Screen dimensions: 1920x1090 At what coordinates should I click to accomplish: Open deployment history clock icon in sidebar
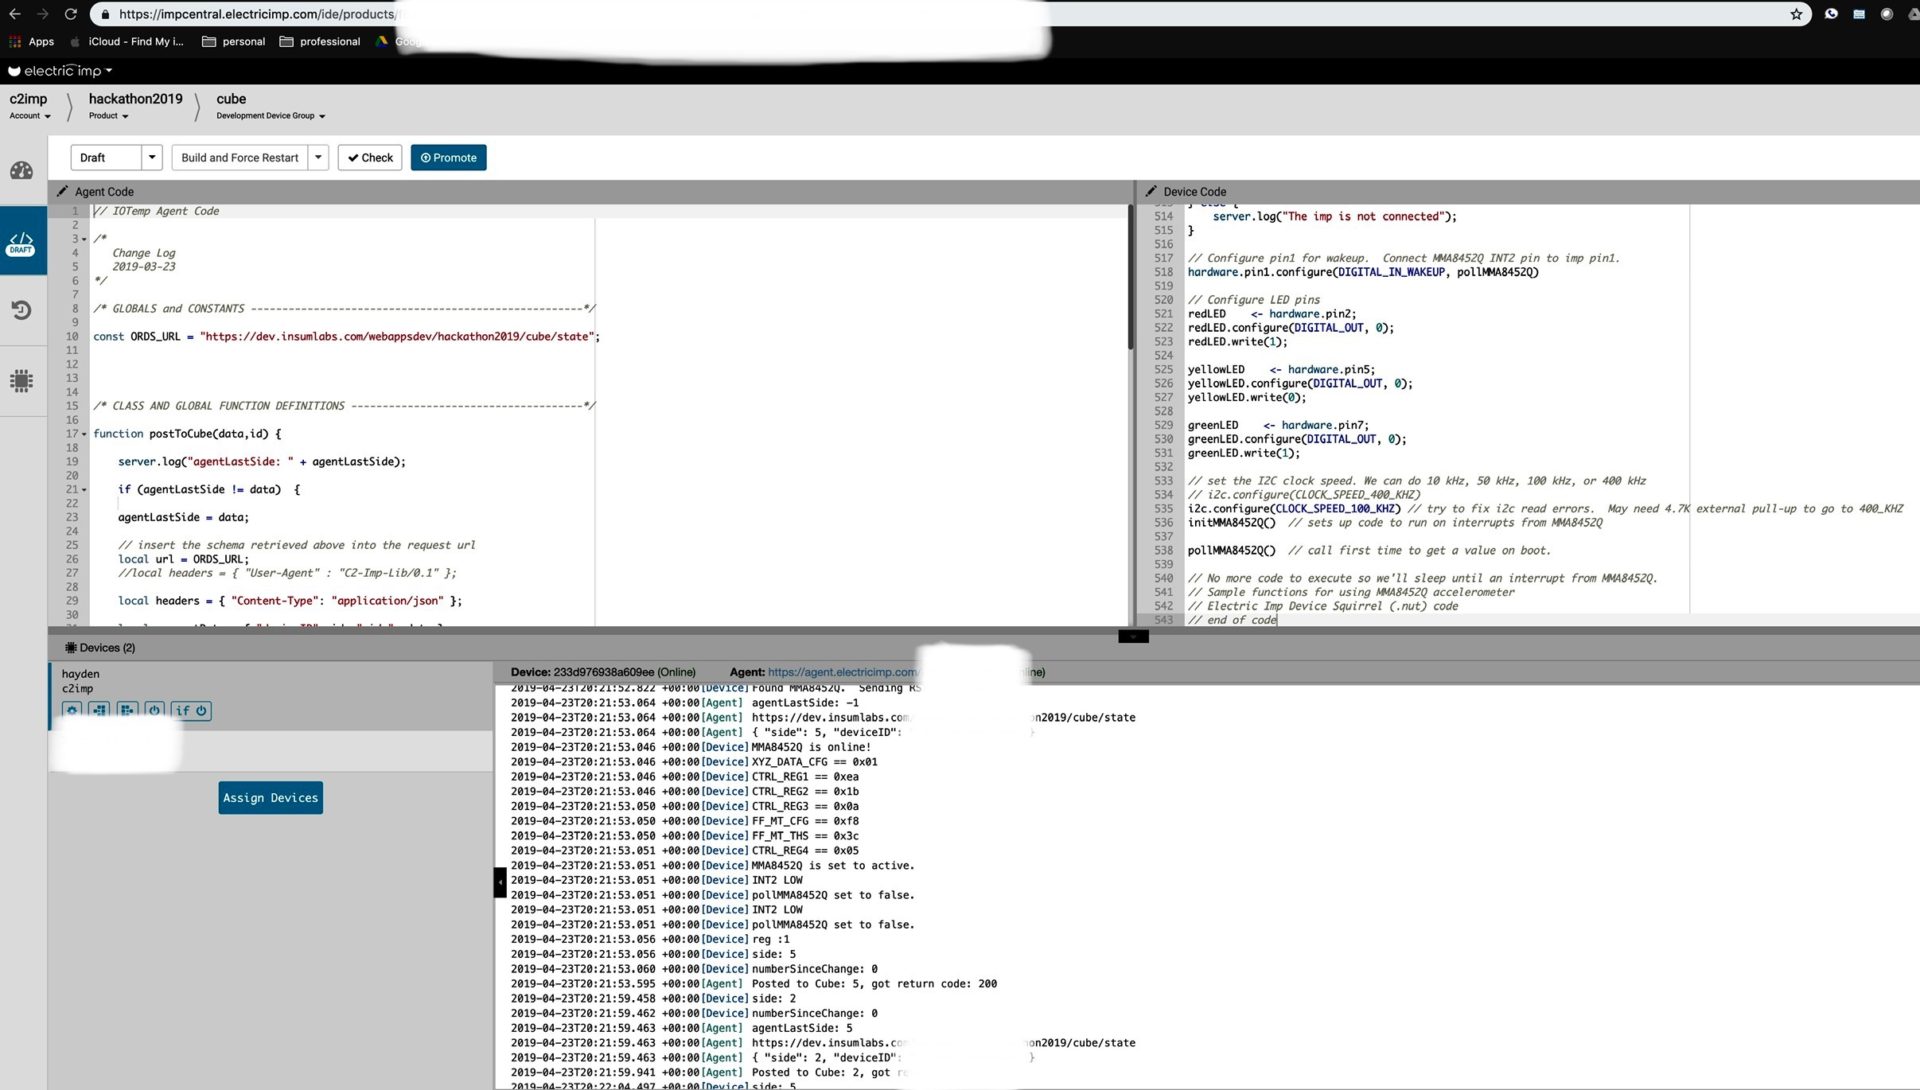(21, 310)
